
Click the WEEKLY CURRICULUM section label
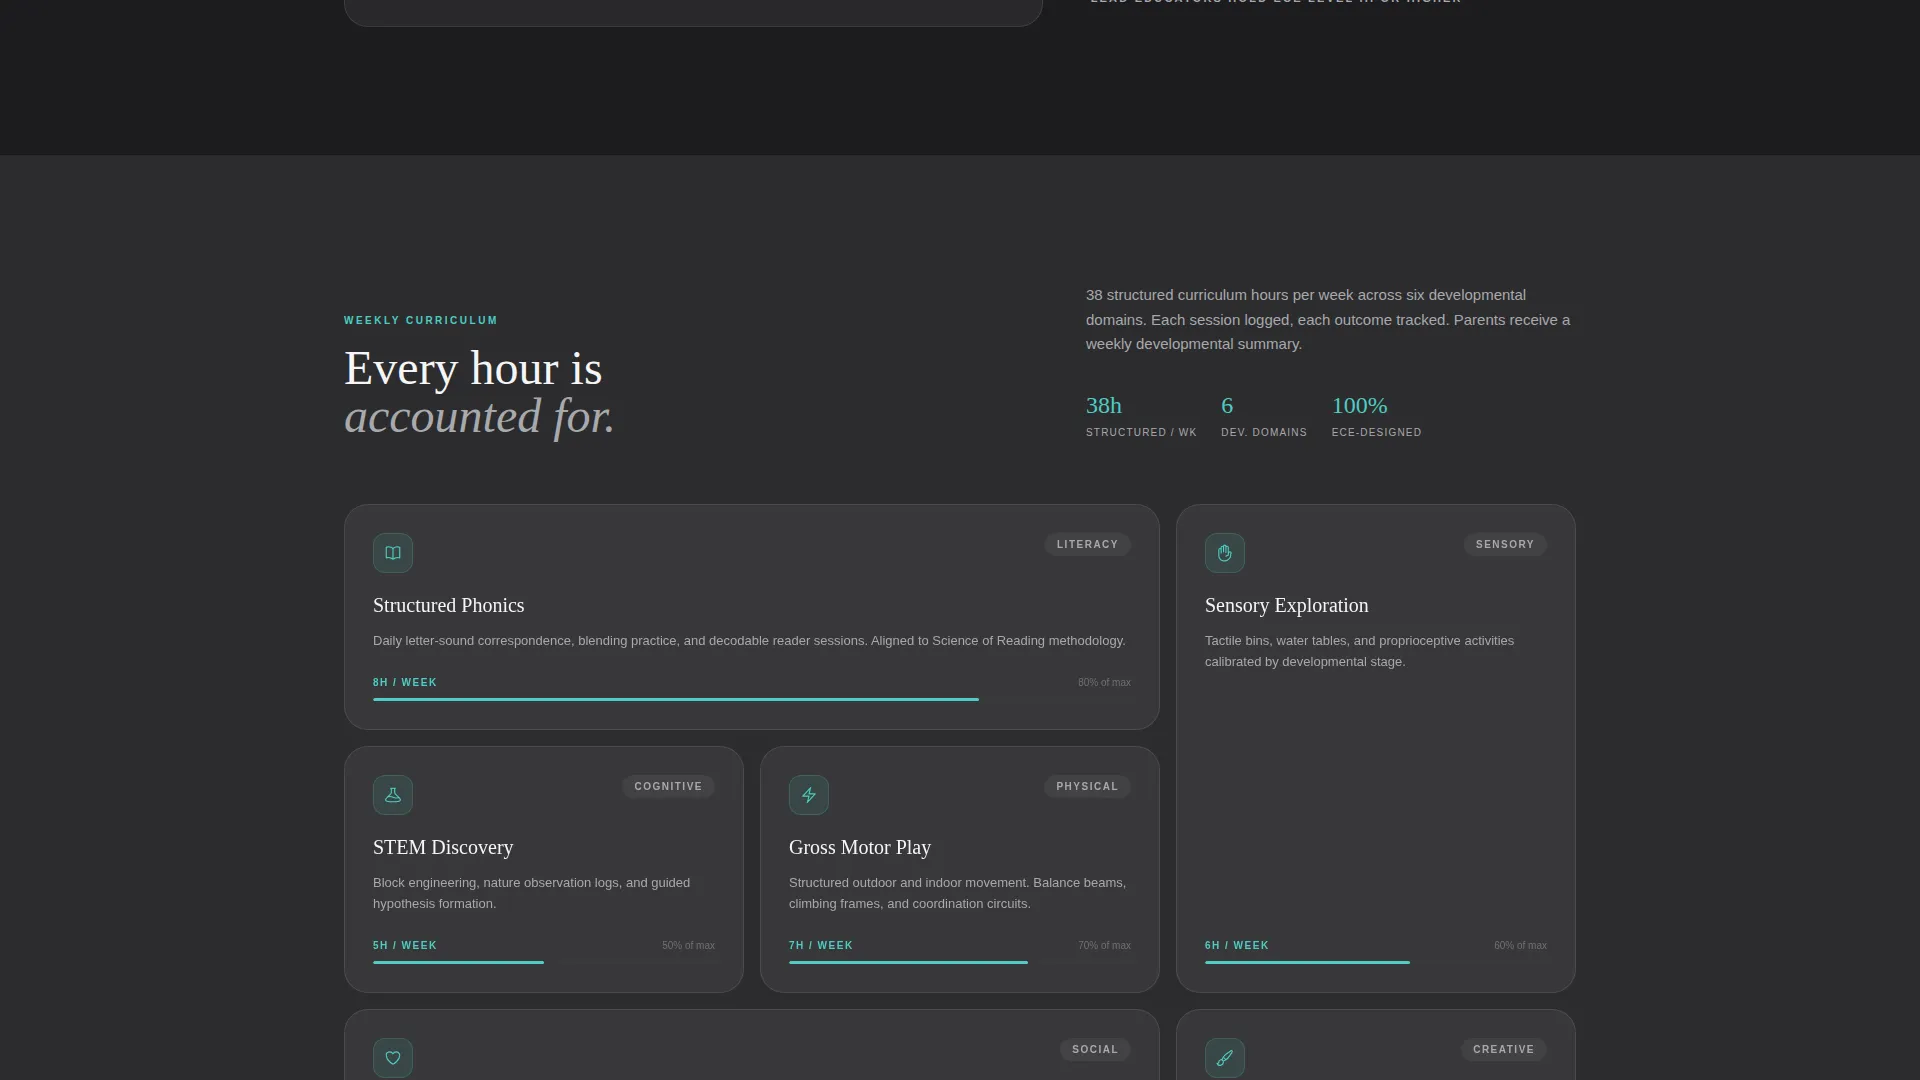coord(421,321)
